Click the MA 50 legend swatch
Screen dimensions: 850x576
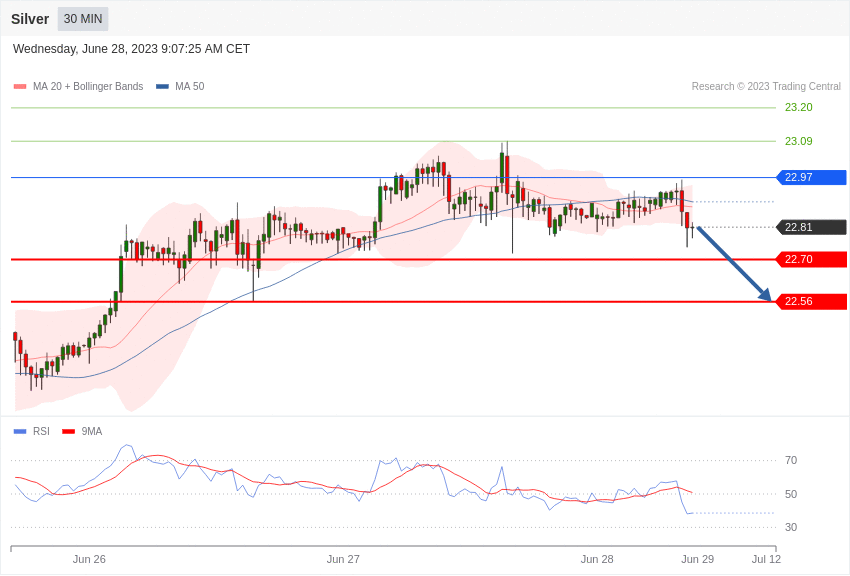click(162, 86)
